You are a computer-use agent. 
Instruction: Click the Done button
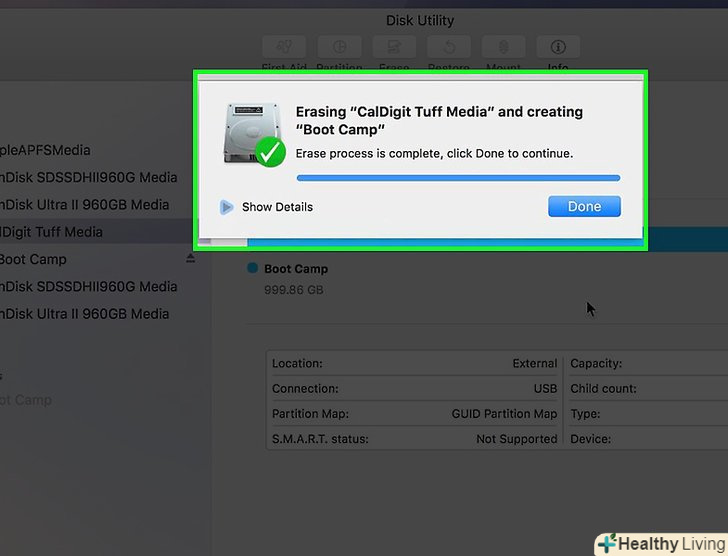pyautogui.click(x=584, y=206)
